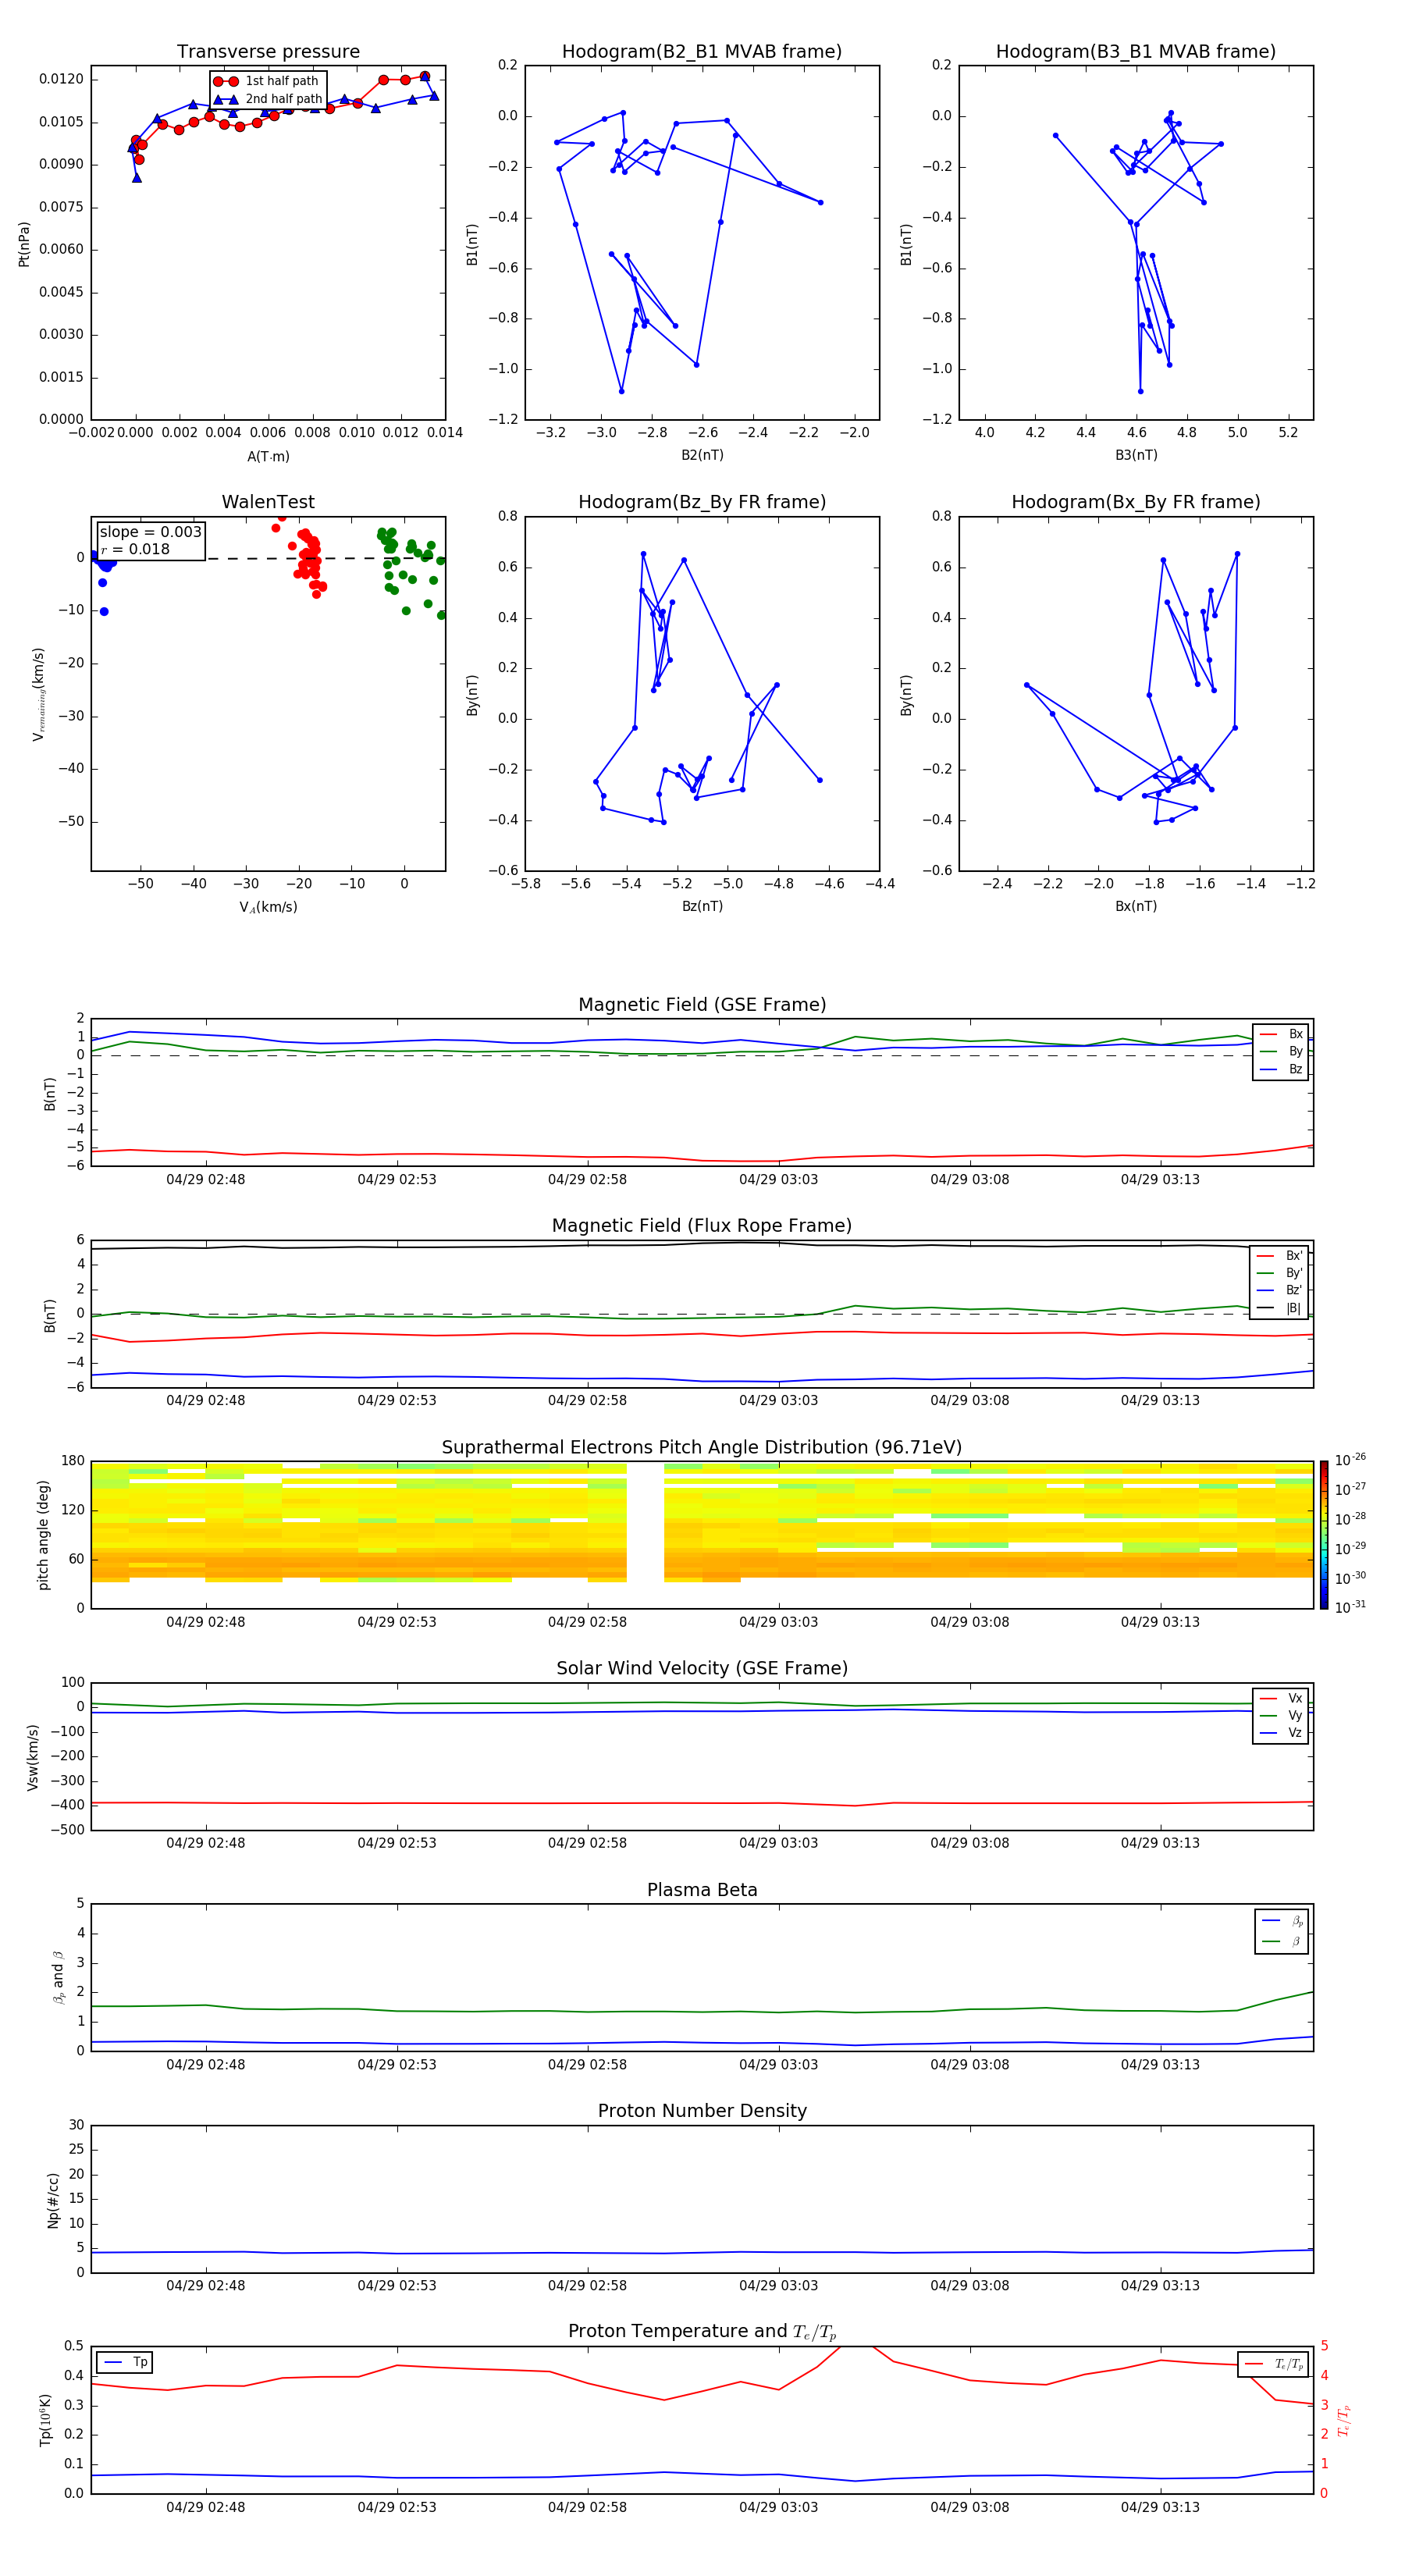Click the Tp legend box

pos(124,2362)
